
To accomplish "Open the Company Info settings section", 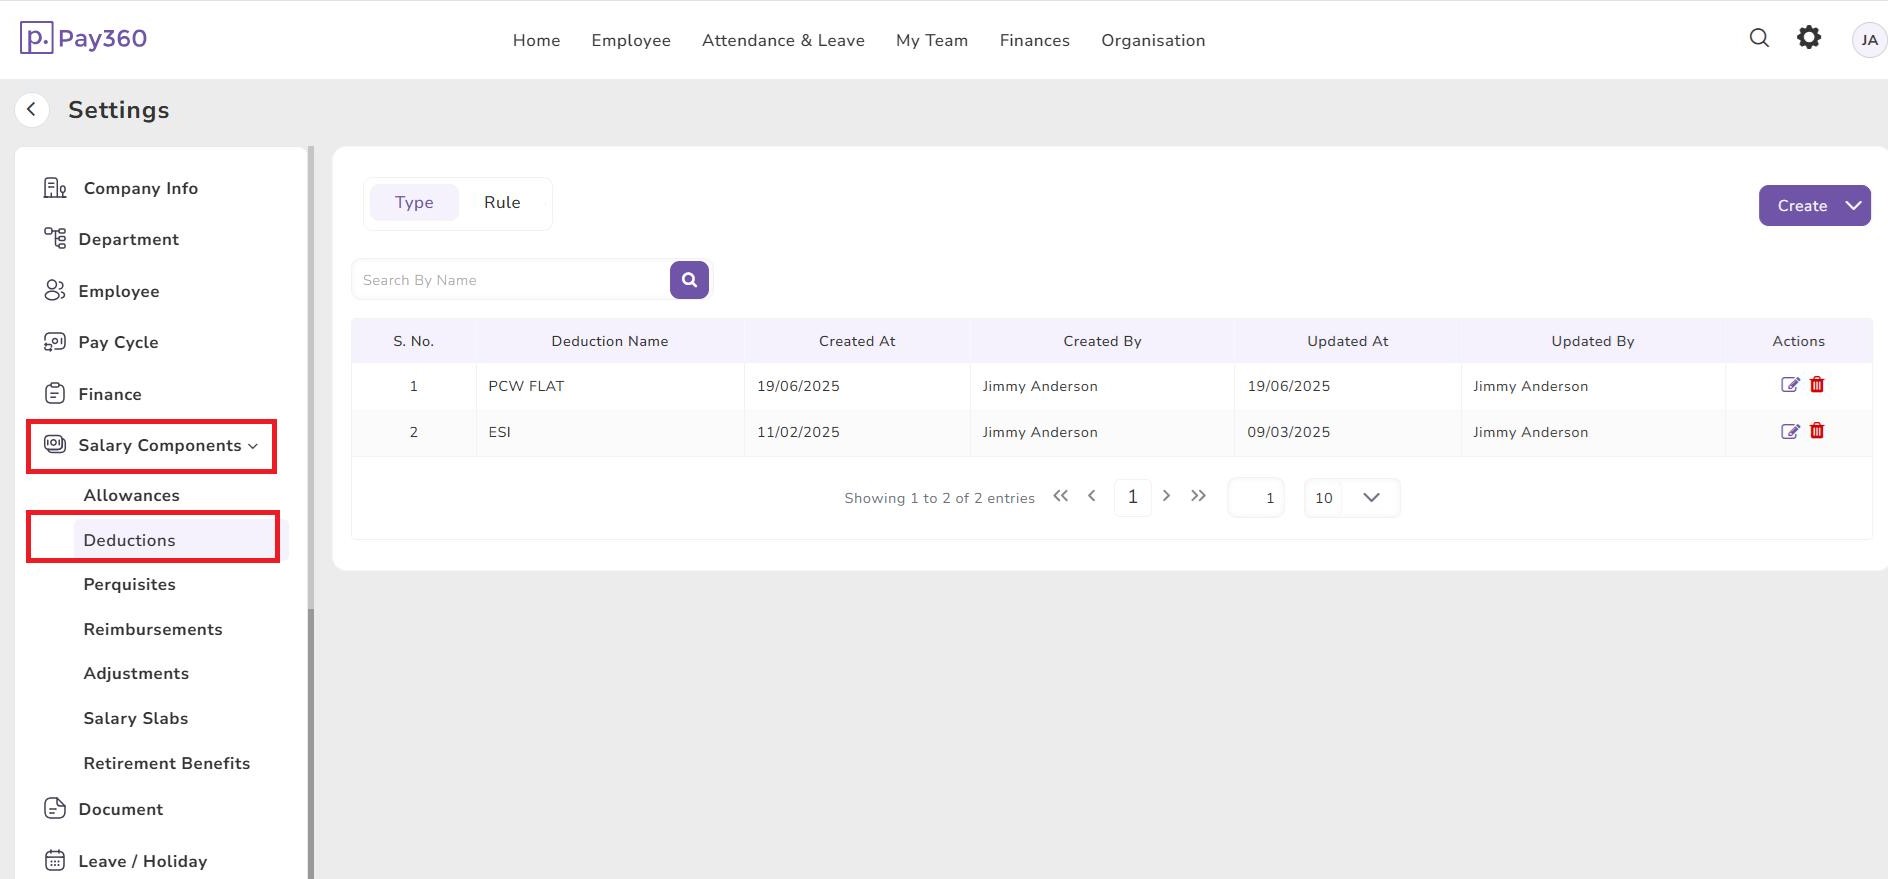I will [141, 188].
